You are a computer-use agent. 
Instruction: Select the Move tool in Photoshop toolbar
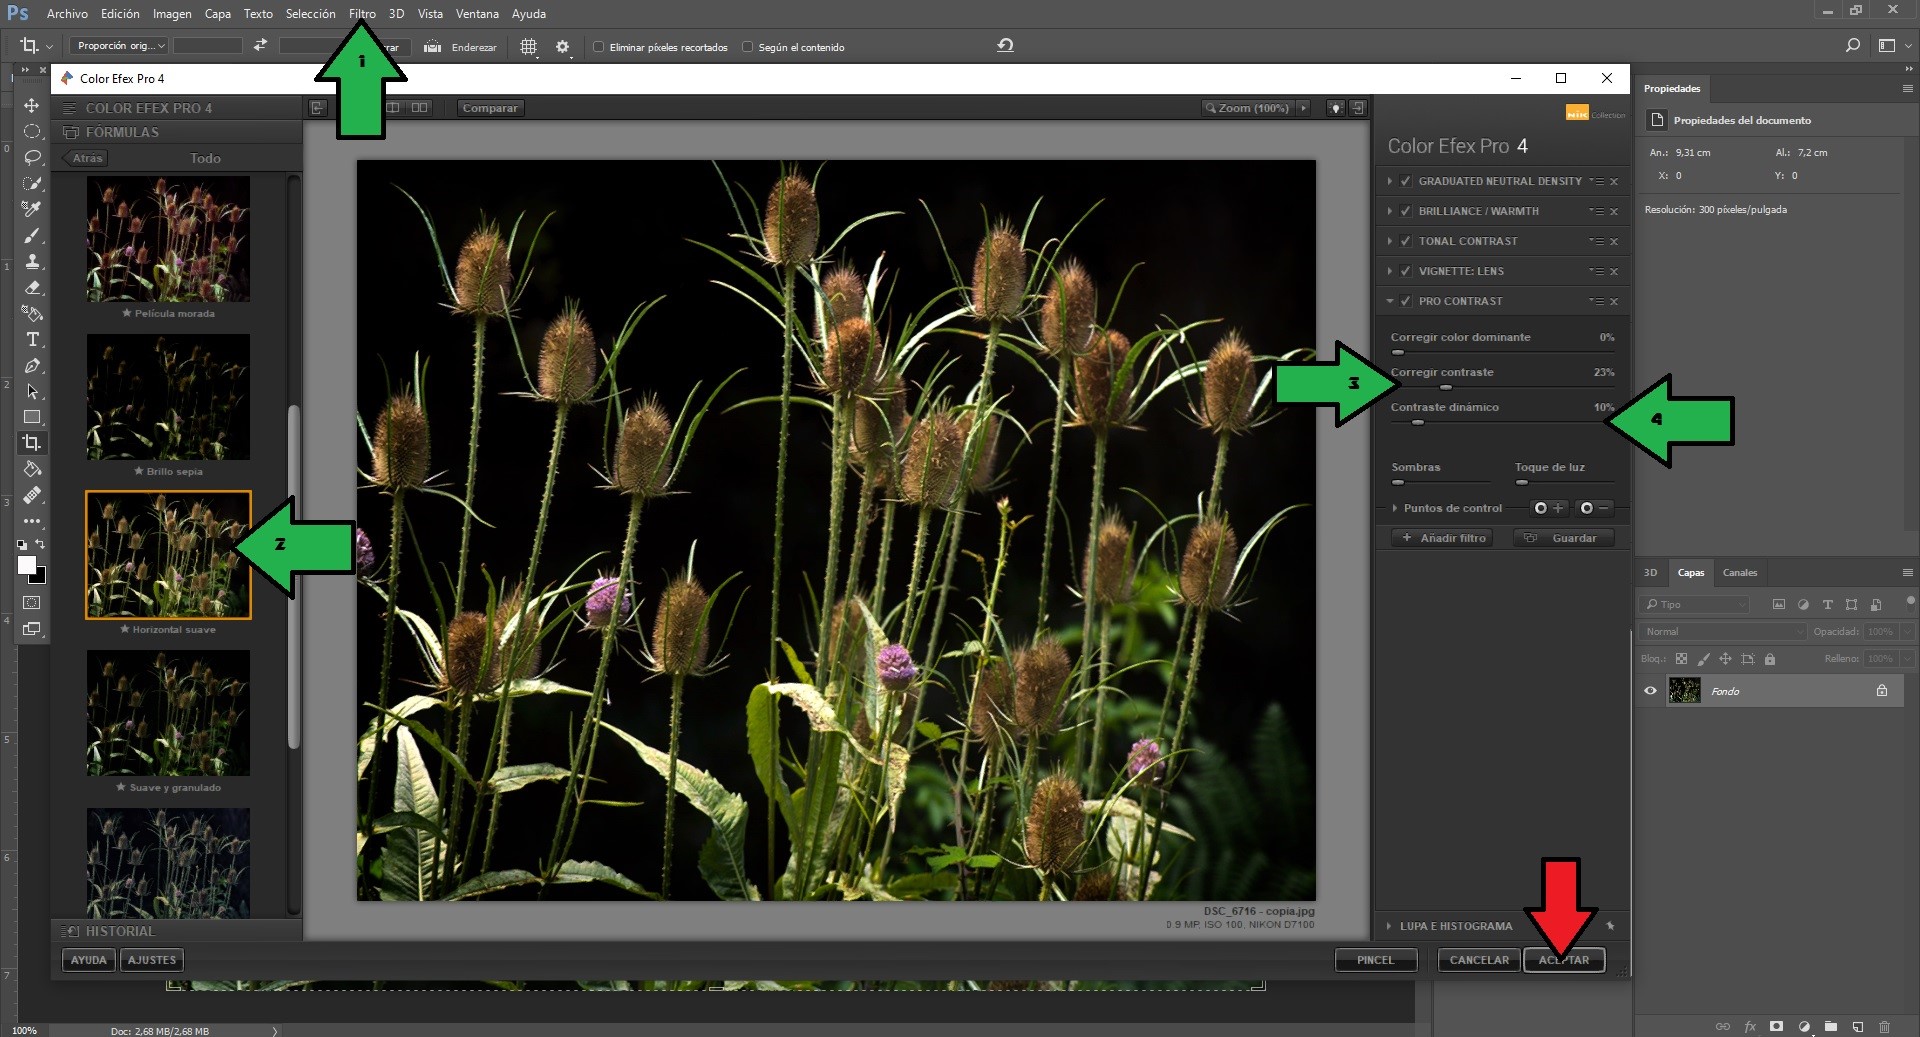click(32, 106)
